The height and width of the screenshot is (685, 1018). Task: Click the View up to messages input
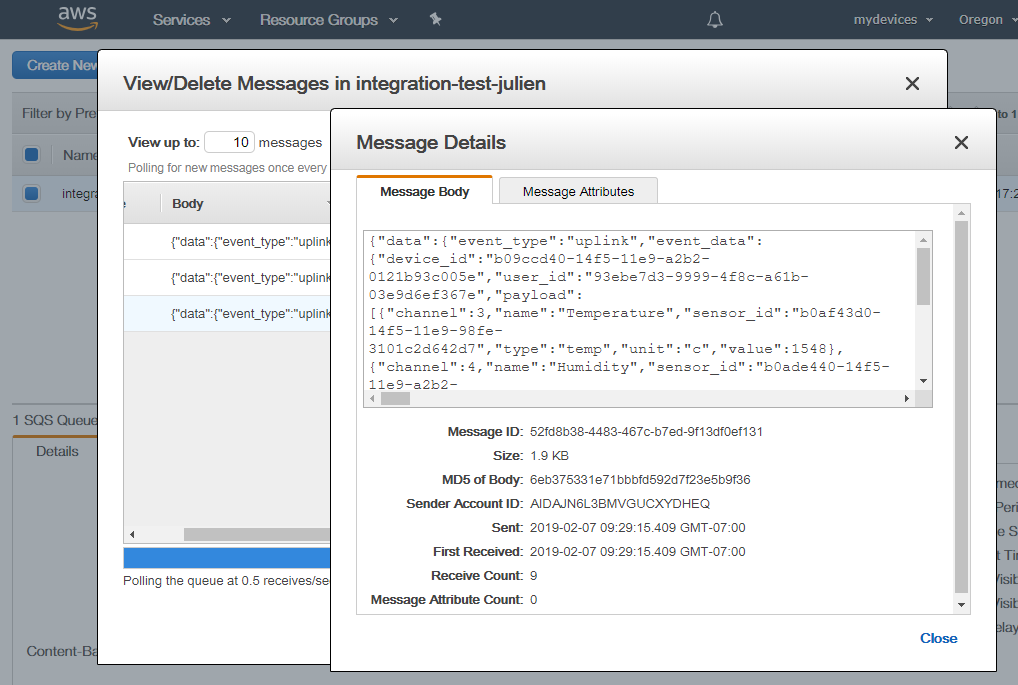click(x=229, y=143)
